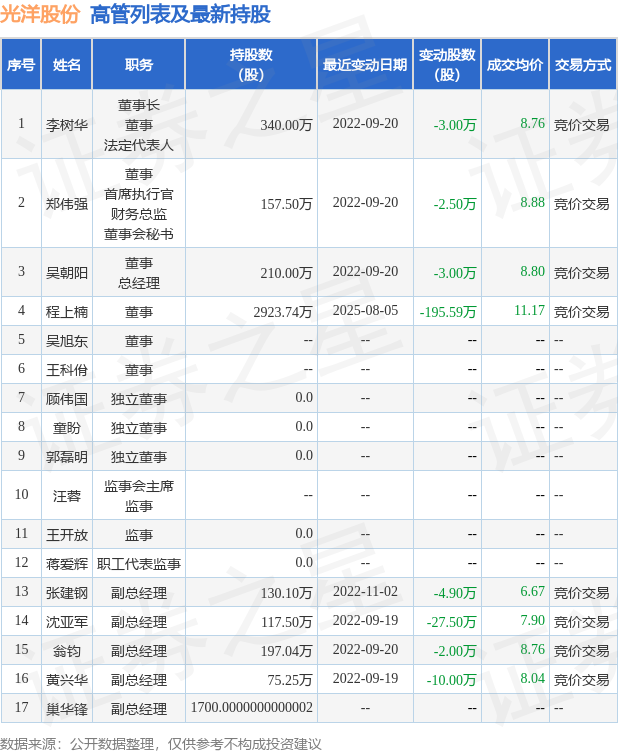Select the name 王科佾
618x753 pixels.
(x=67, y=370)
